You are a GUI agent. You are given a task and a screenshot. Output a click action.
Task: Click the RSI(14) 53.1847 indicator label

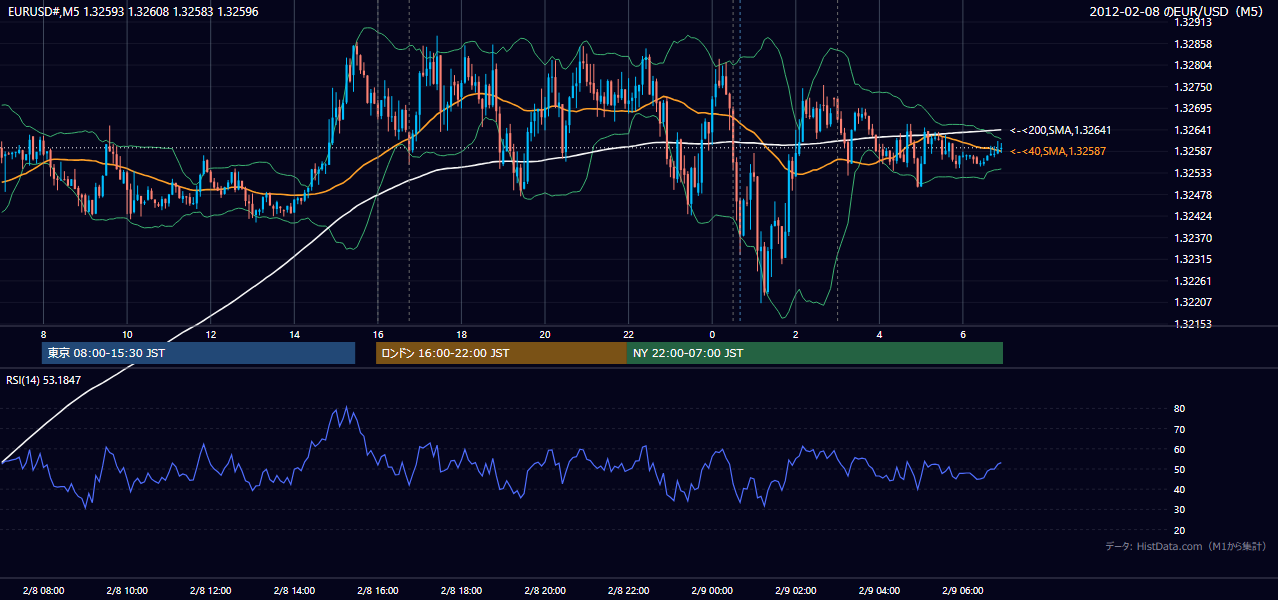[44, 380]
